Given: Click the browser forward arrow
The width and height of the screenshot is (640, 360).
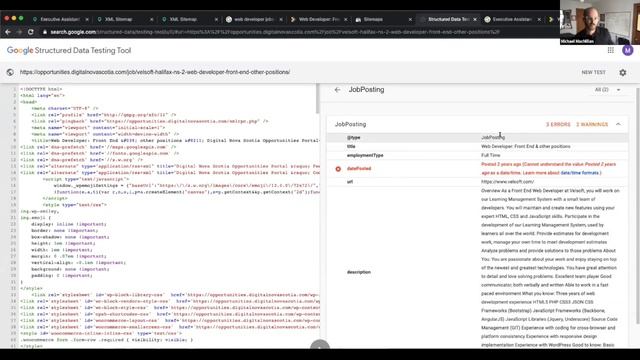Looking at the screenshot, I should [x=19, y=32].
